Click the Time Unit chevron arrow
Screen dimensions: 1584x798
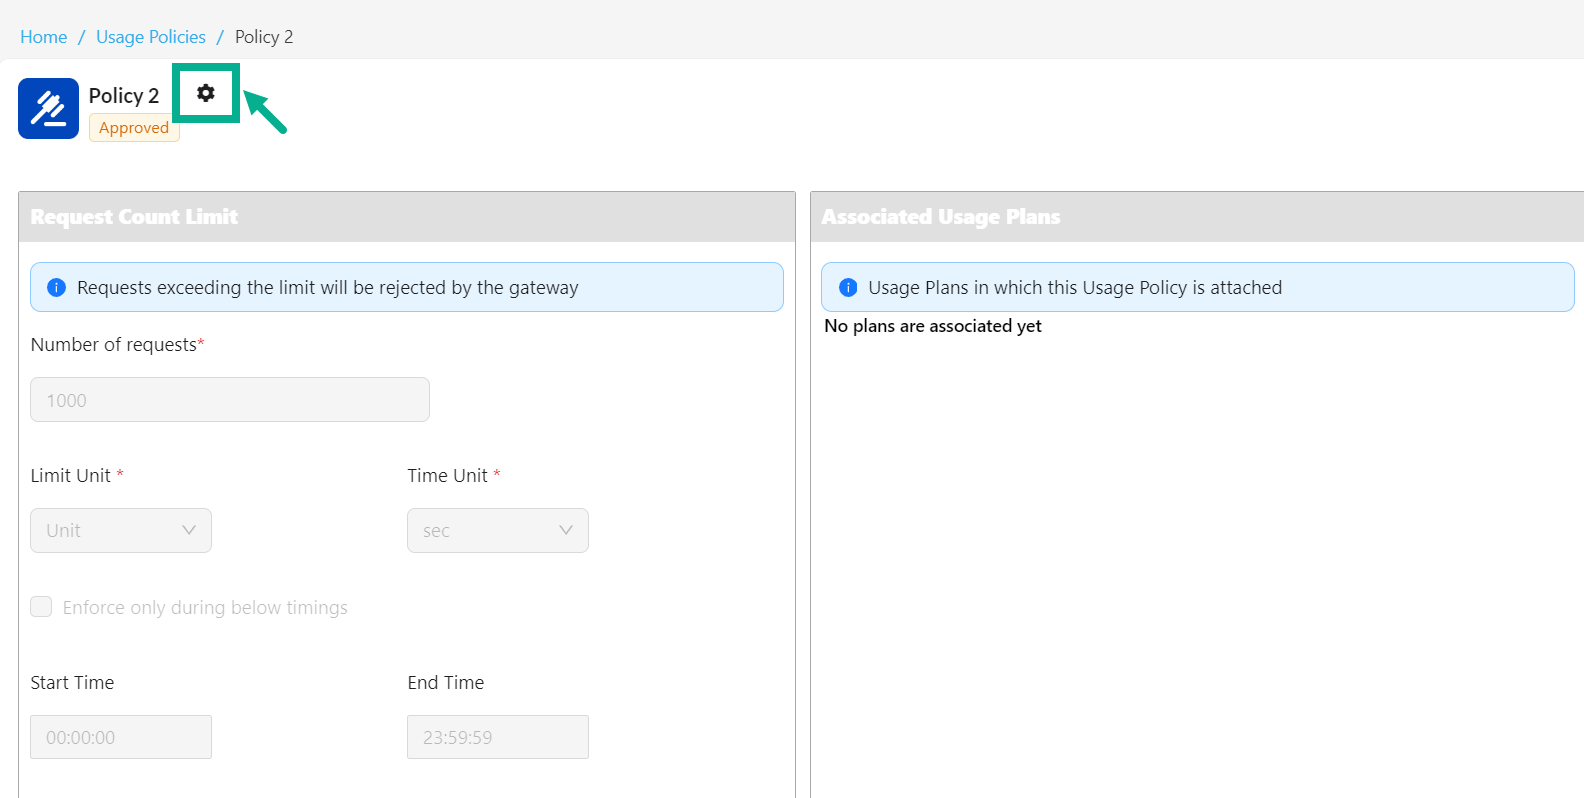(x=566, y=530)
